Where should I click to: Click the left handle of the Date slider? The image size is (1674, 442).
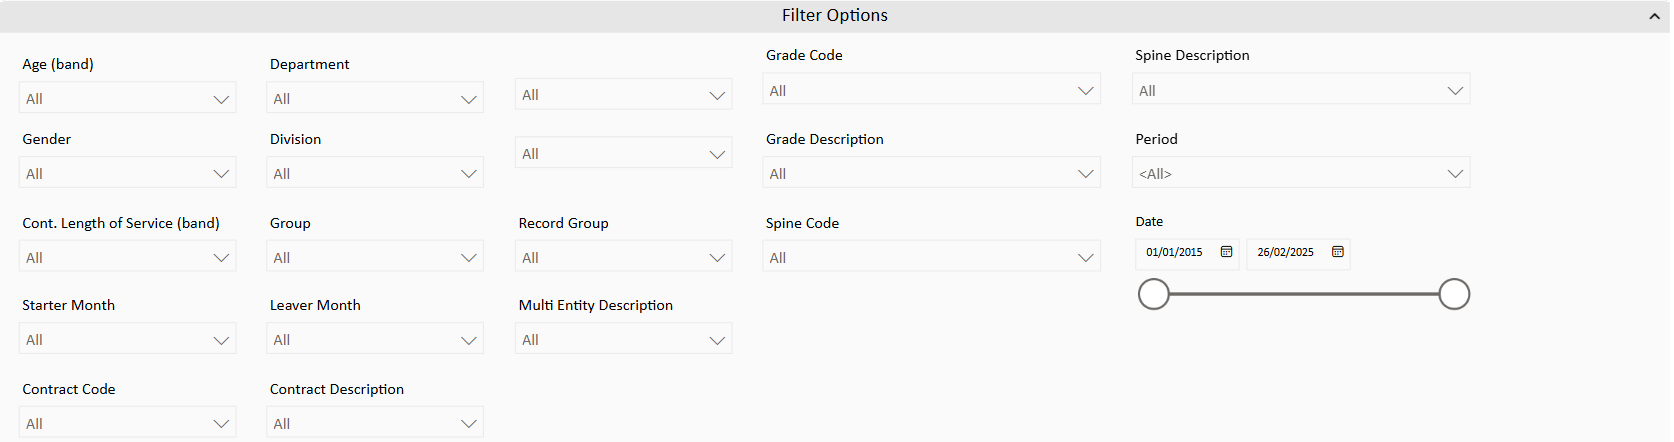pyautogui.click(x=1154, y=294)
